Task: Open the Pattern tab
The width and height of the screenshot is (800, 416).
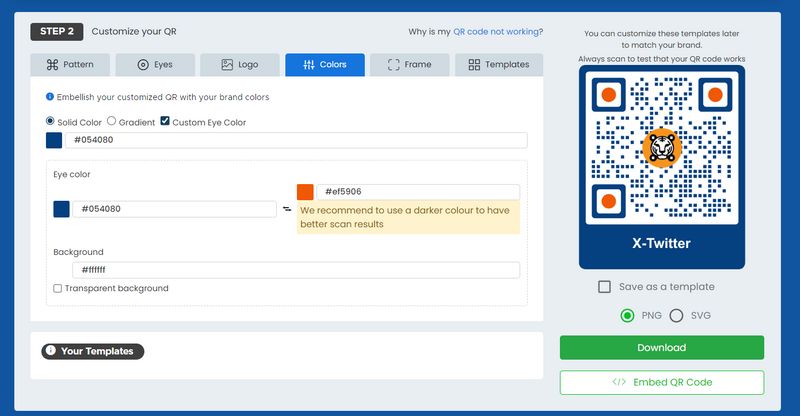Action: point(70,65)
